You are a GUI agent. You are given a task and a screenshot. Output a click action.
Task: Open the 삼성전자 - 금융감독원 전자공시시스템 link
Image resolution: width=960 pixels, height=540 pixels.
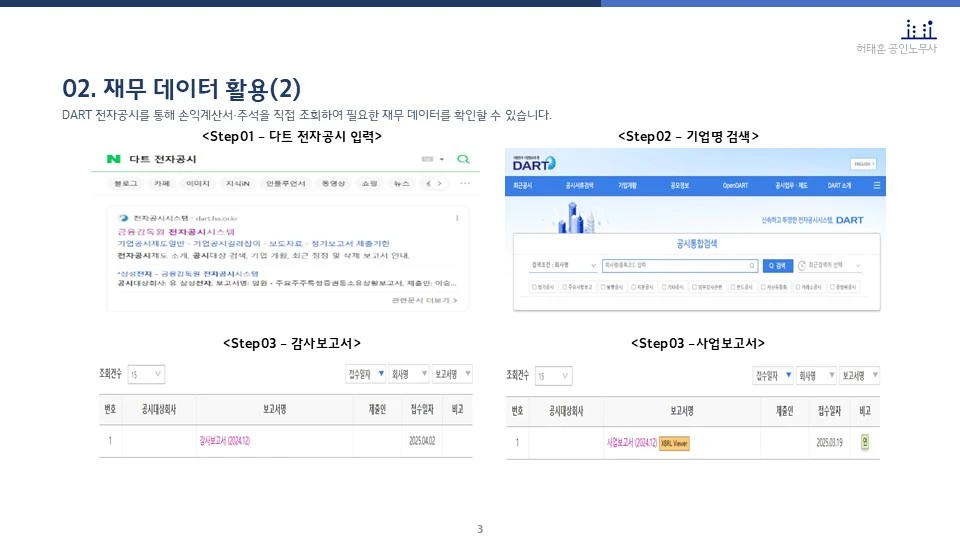[x=189, y=274]
